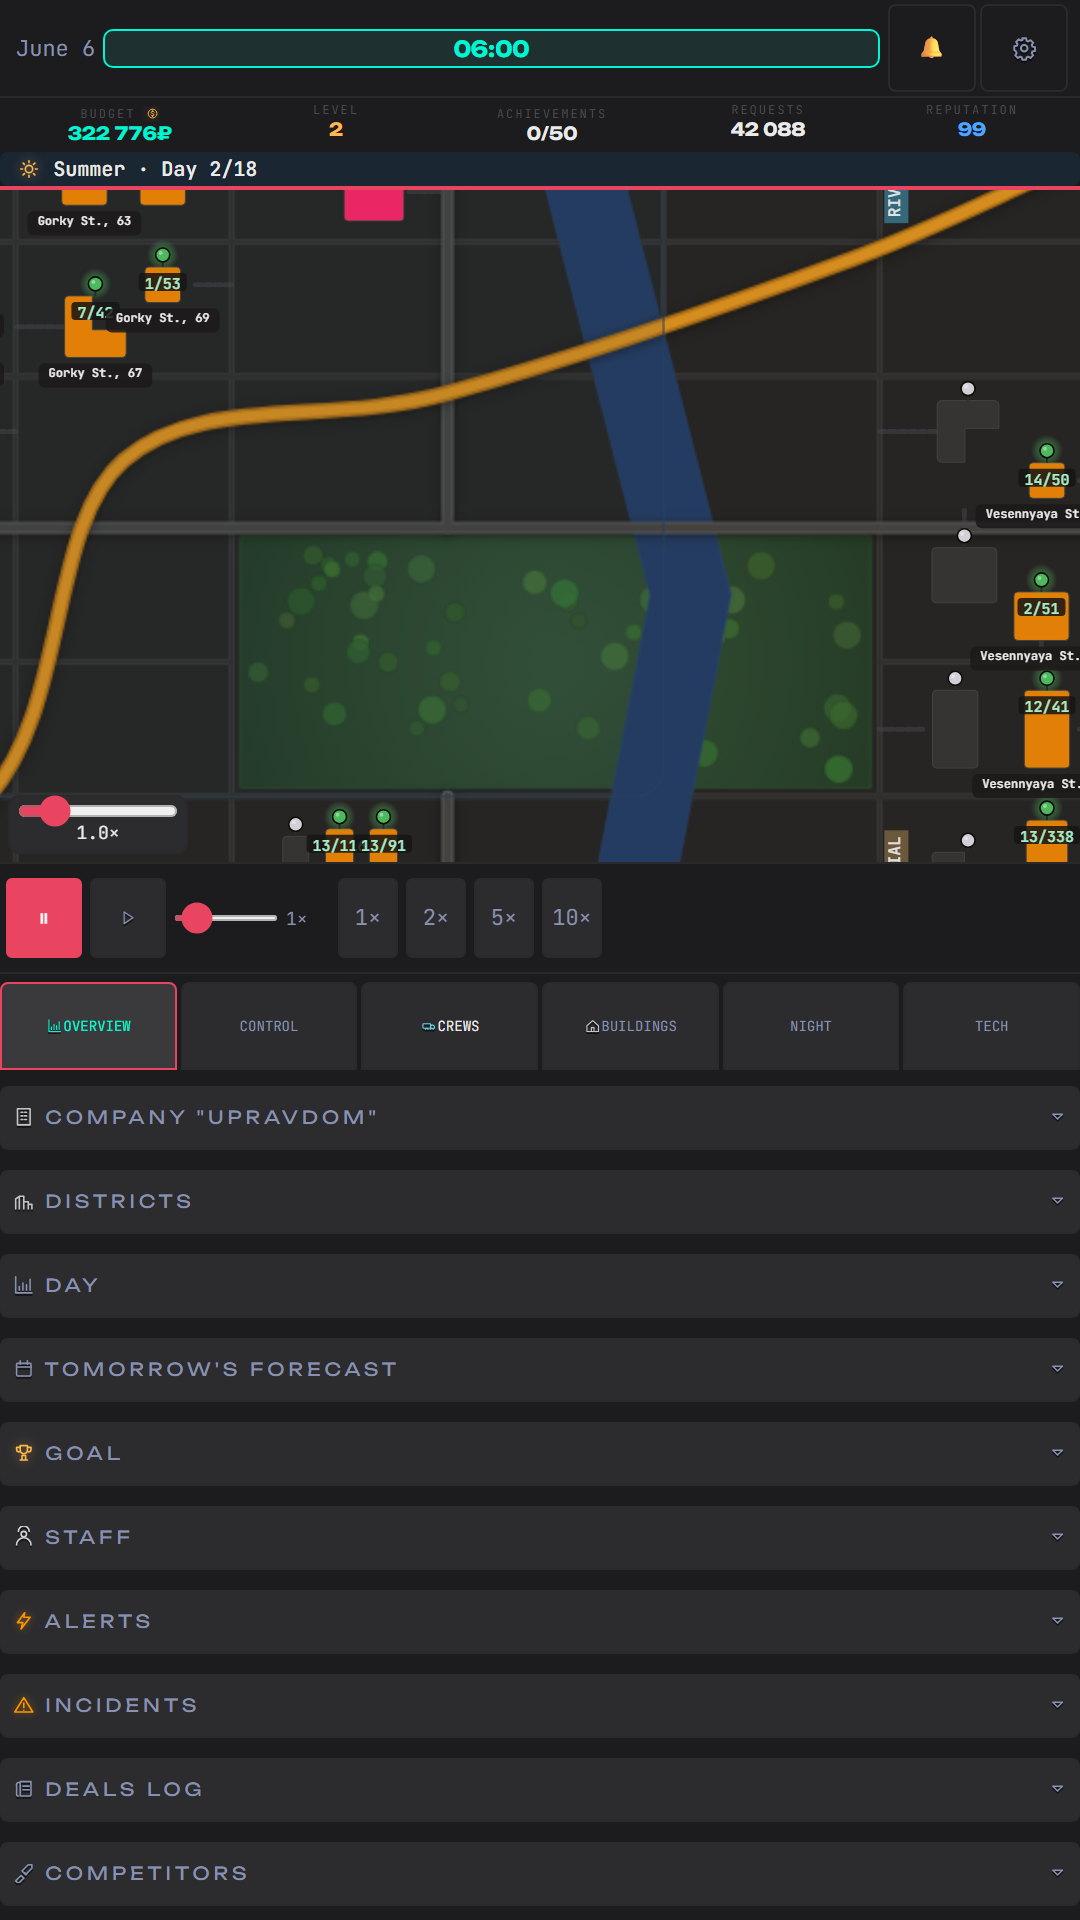This screenshot has width=1080, height=1920.
Task: Click the Overview tab chart icon
Action: point(54,1026)
